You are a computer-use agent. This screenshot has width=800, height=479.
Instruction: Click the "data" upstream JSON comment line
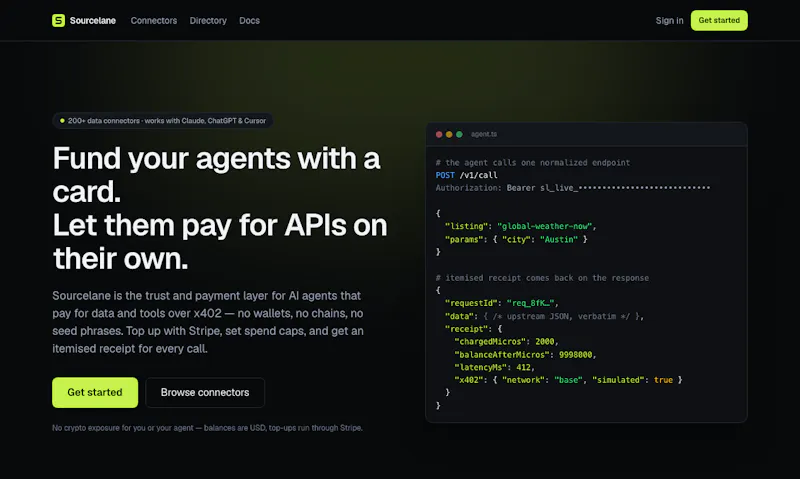tap(544, 316)
